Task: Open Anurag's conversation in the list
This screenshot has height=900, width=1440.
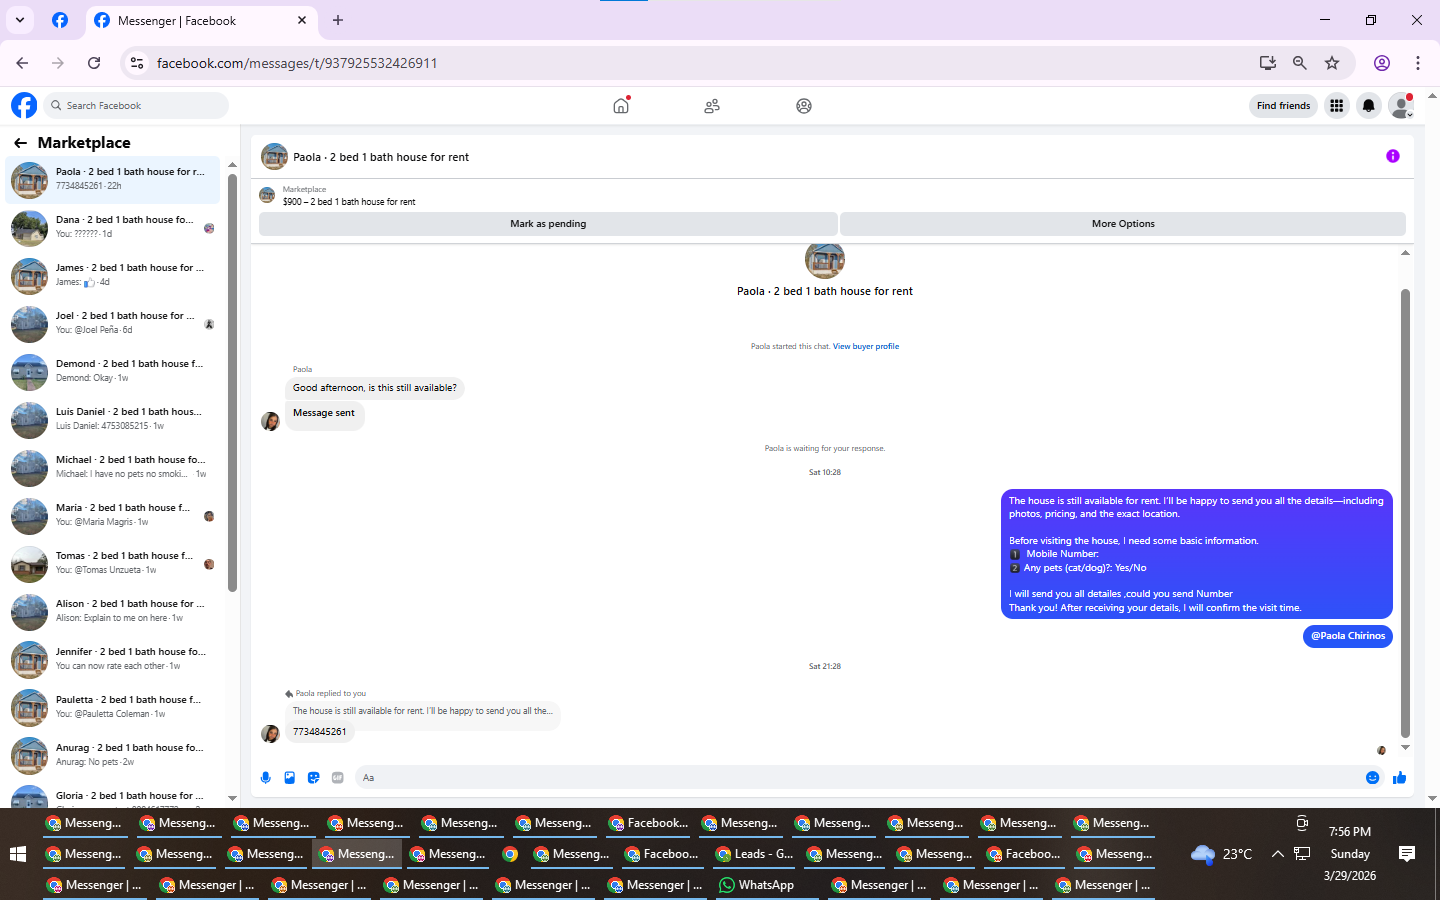Action: click(x=113, y=756)
